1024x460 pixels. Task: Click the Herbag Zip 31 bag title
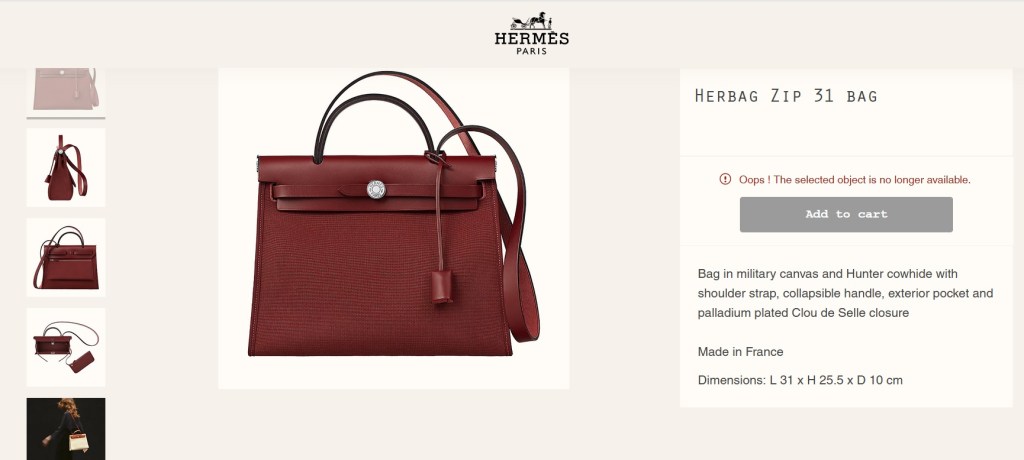786,96
